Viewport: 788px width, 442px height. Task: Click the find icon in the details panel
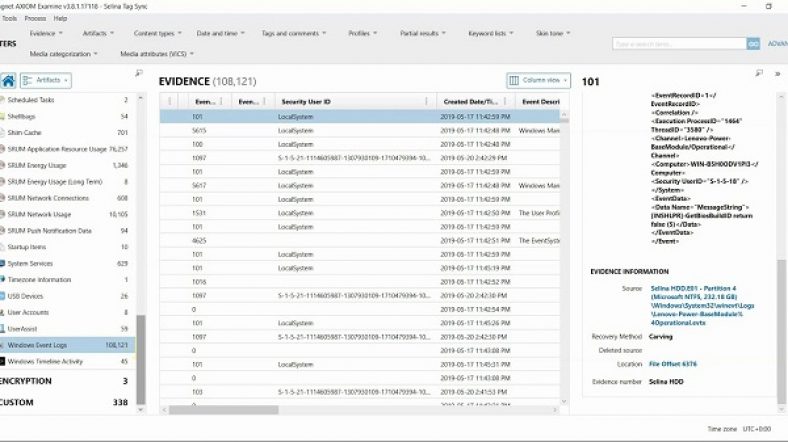pyautogui.click(x=760, y=73)
